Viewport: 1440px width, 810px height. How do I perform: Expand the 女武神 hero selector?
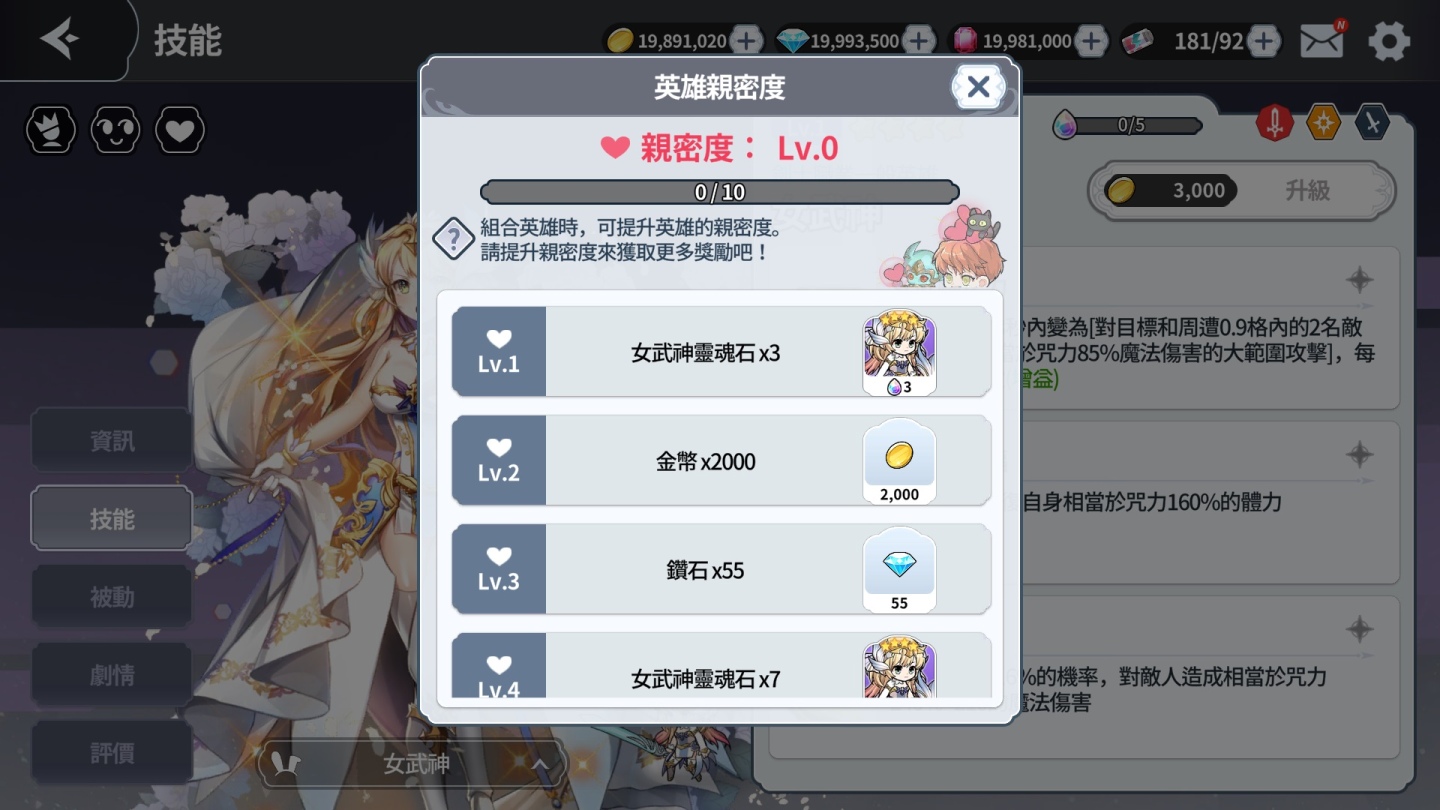[x=413, y=765]
